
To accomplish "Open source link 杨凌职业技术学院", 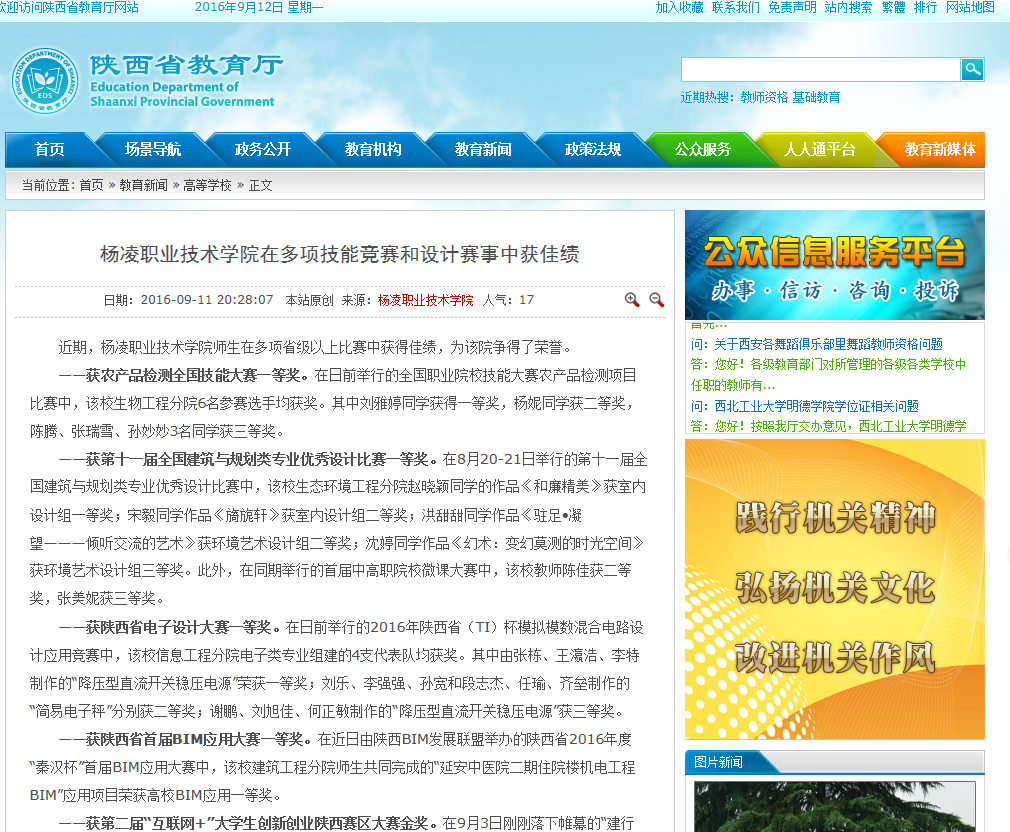I will tap(425, 300).
